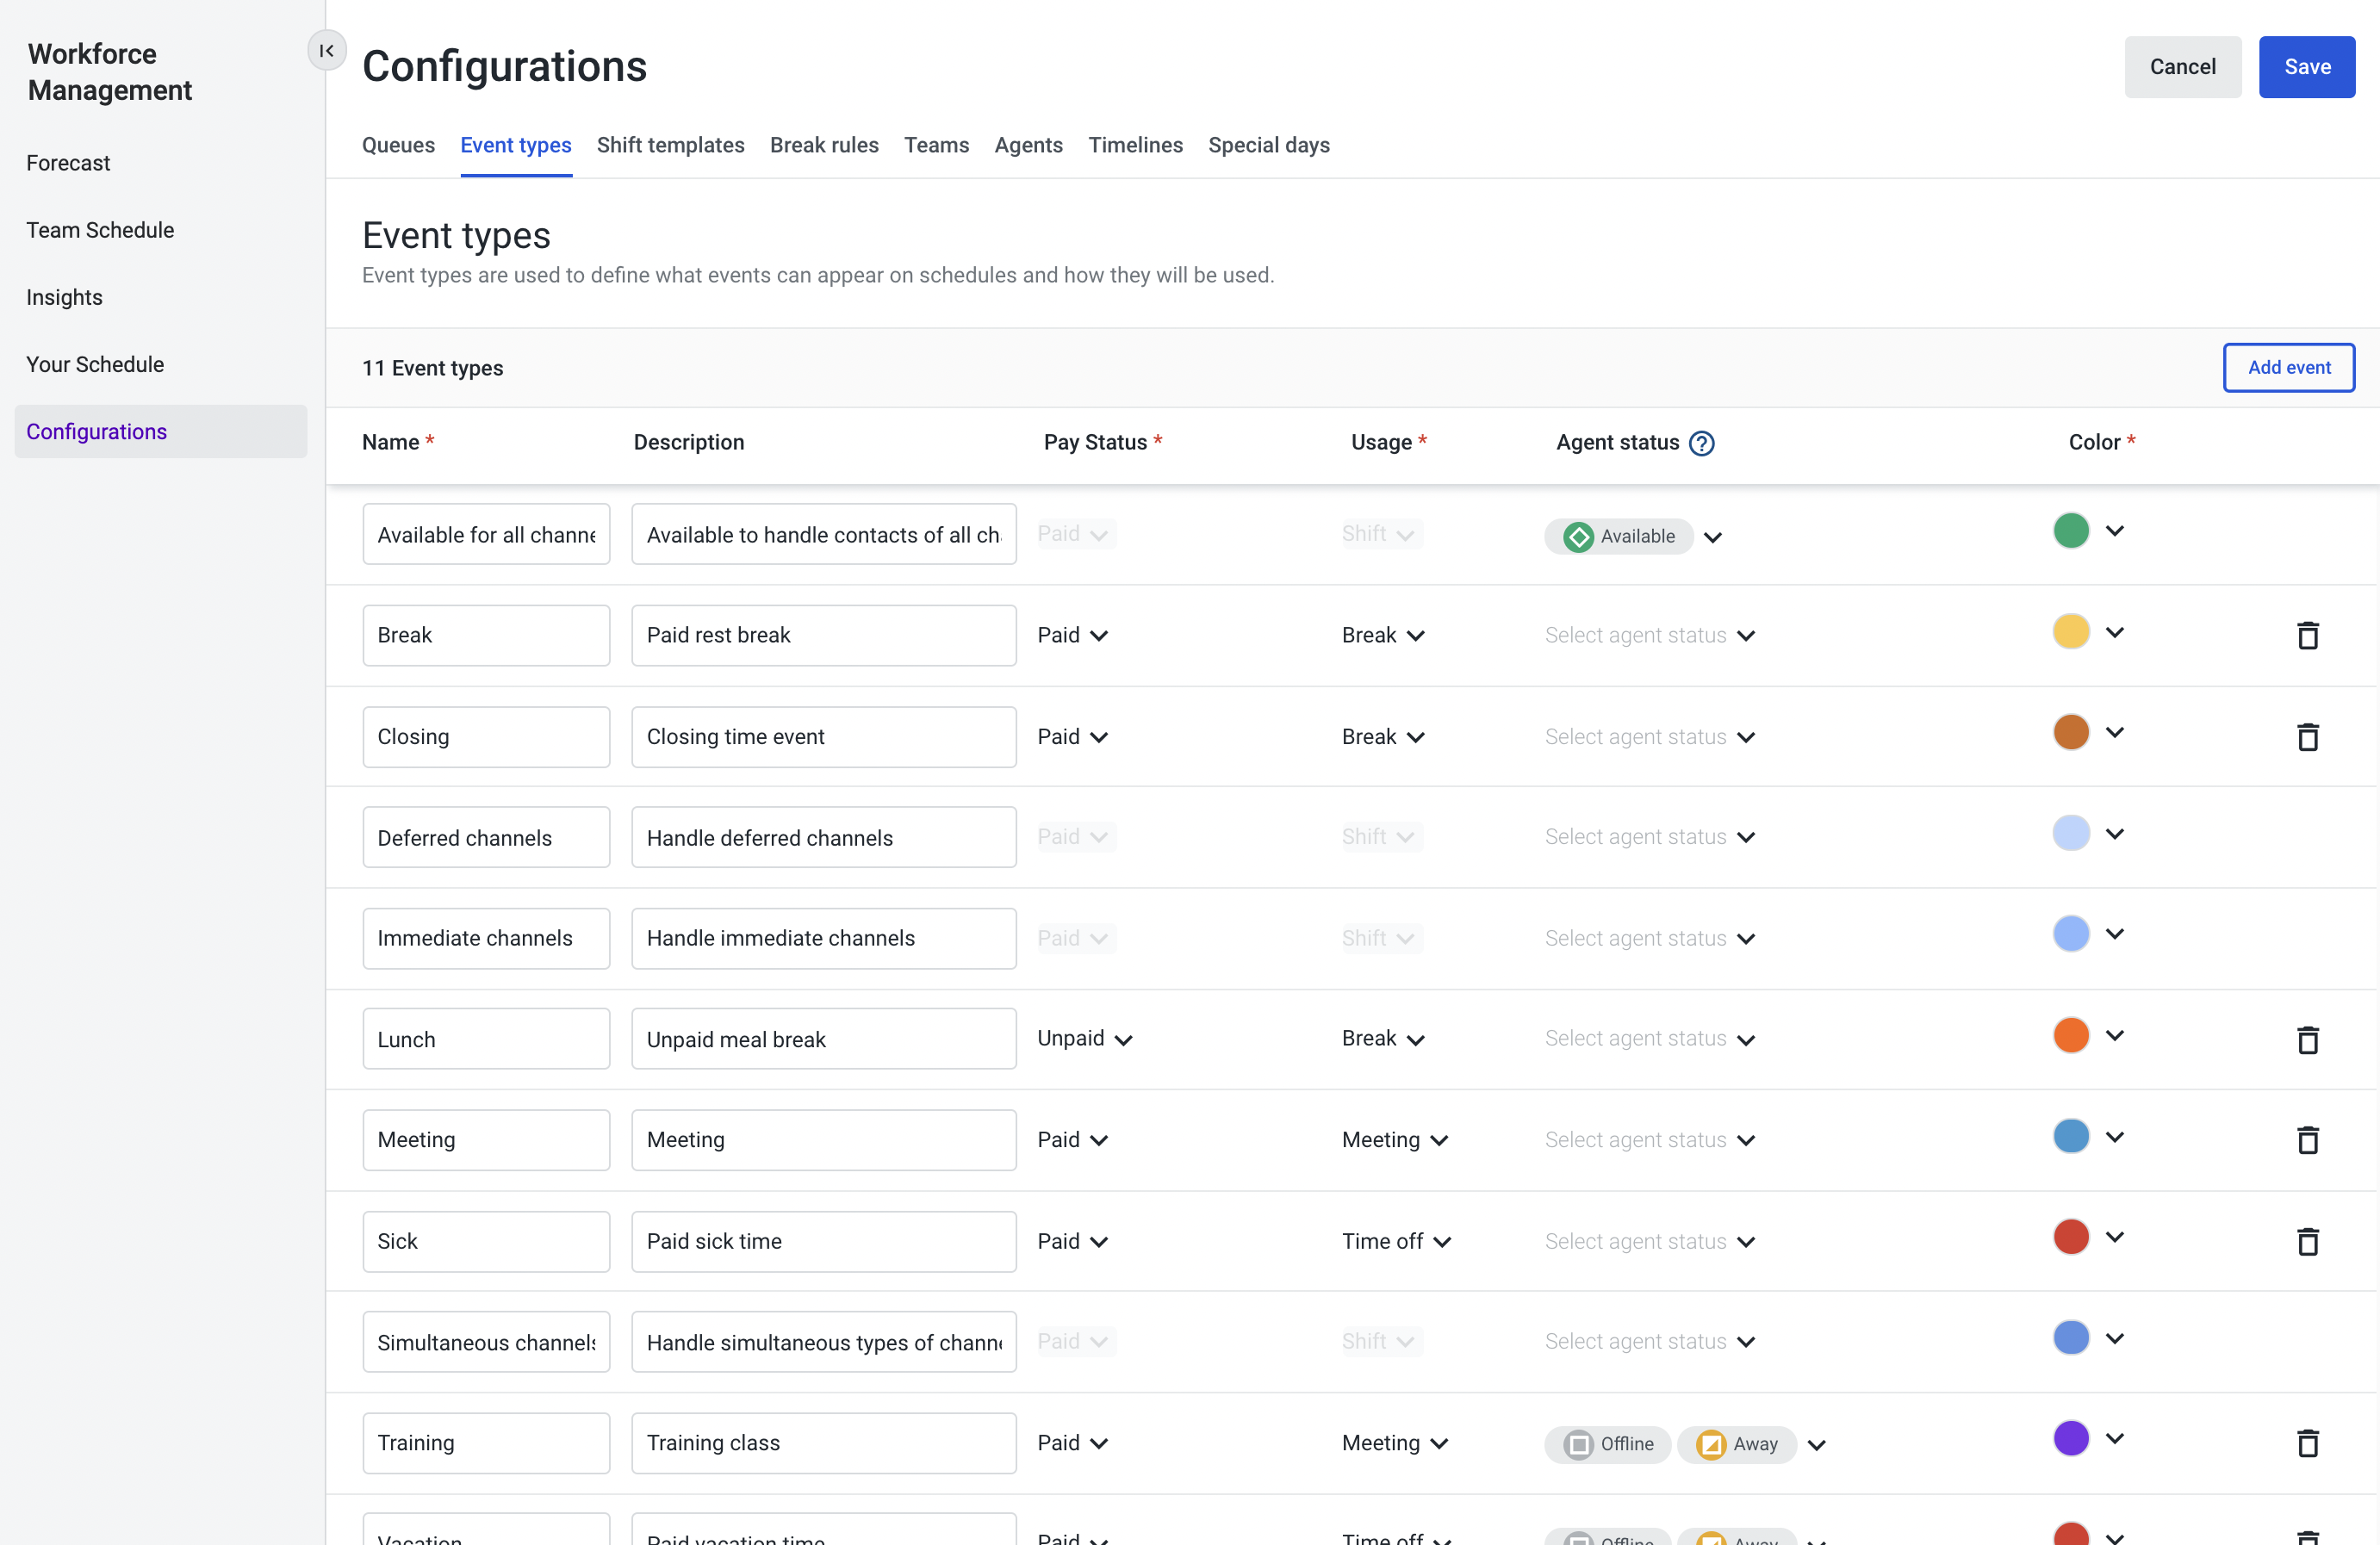Viewport: 2380px width, 1545px height.
Task: Click the delete icon for Training event type
Action: pyautogui.click(x=2309, y=1443)
